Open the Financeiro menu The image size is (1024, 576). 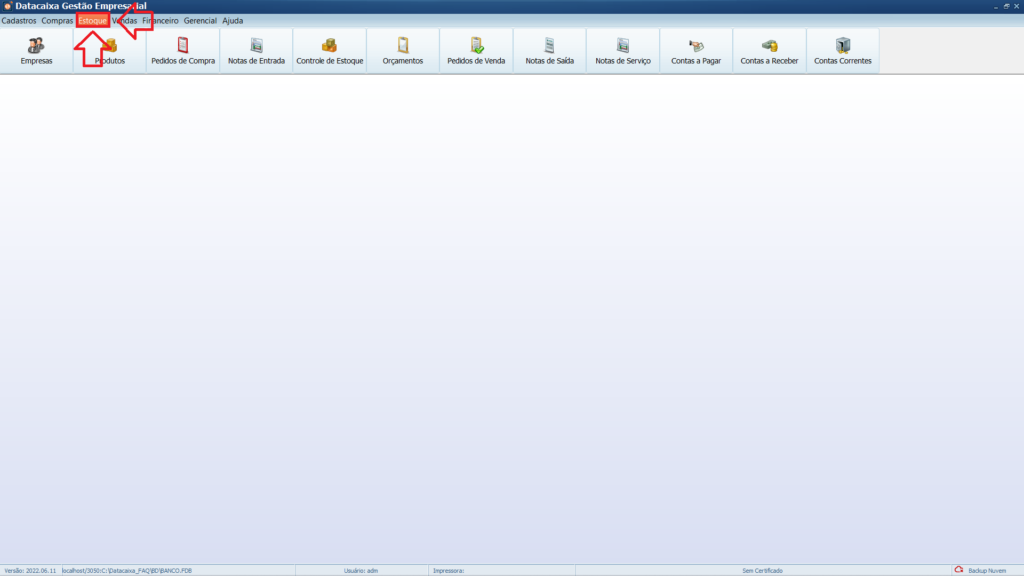click(161, 20)
